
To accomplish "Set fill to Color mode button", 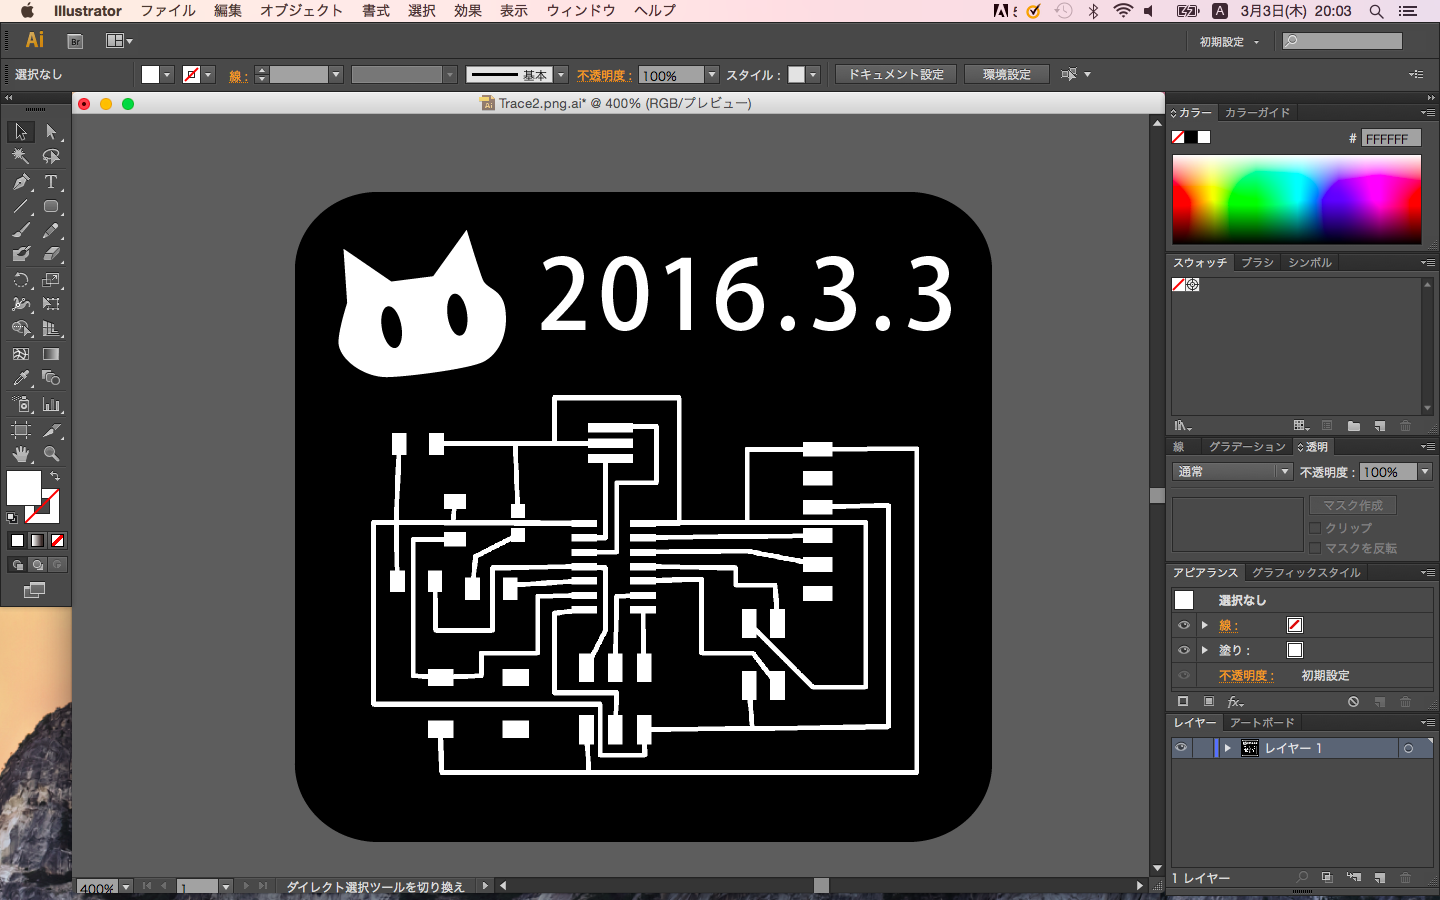I will pyautogui.click(x=17, y=540).
